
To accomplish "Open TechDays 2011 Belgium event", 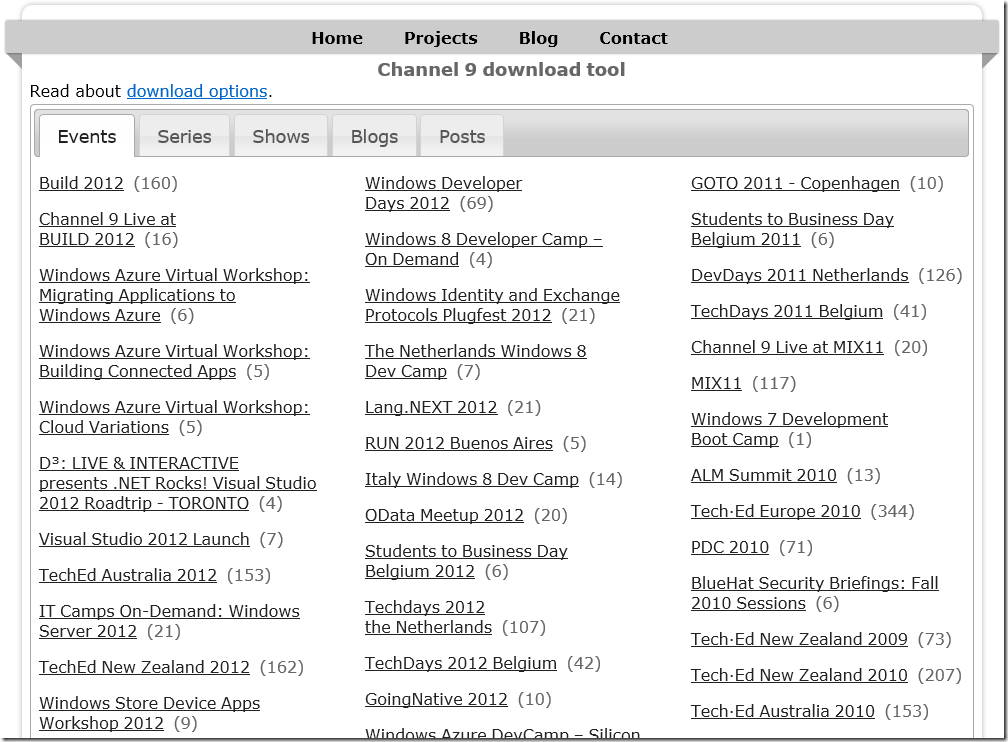I will coord(787,311).
